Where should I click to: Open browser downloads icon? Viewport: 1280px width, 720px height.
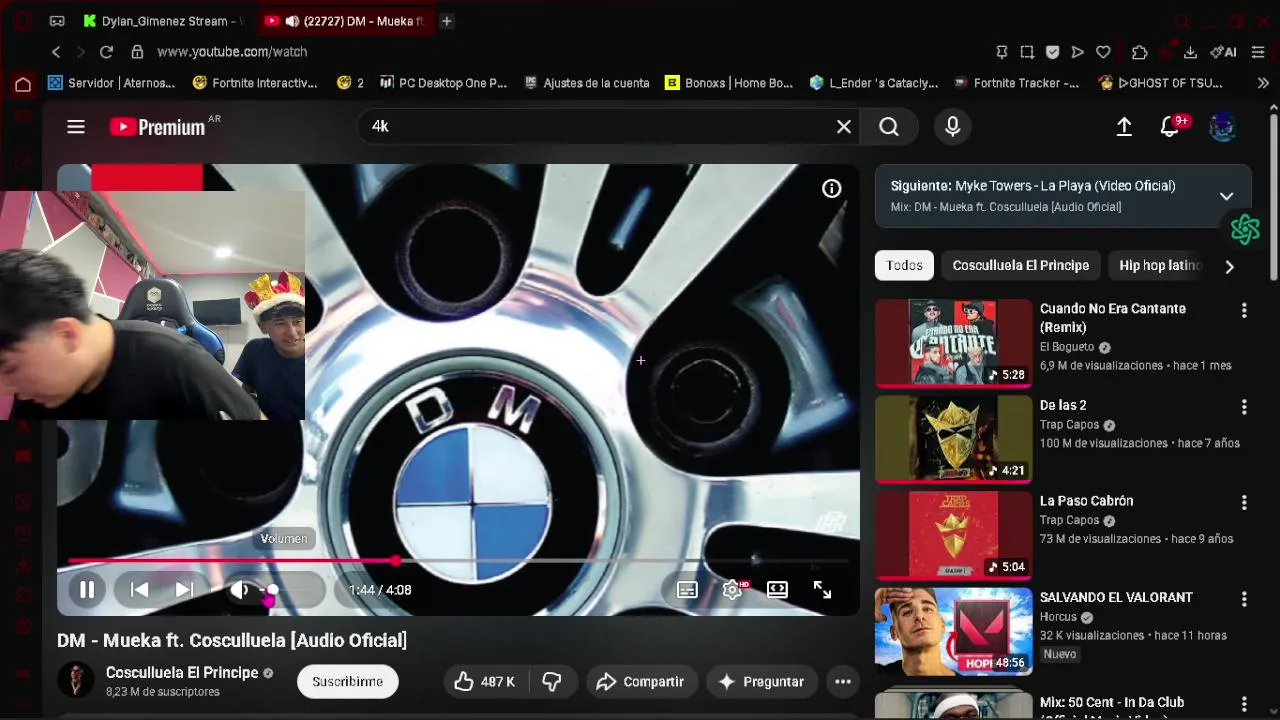[x=1190, y=52]
